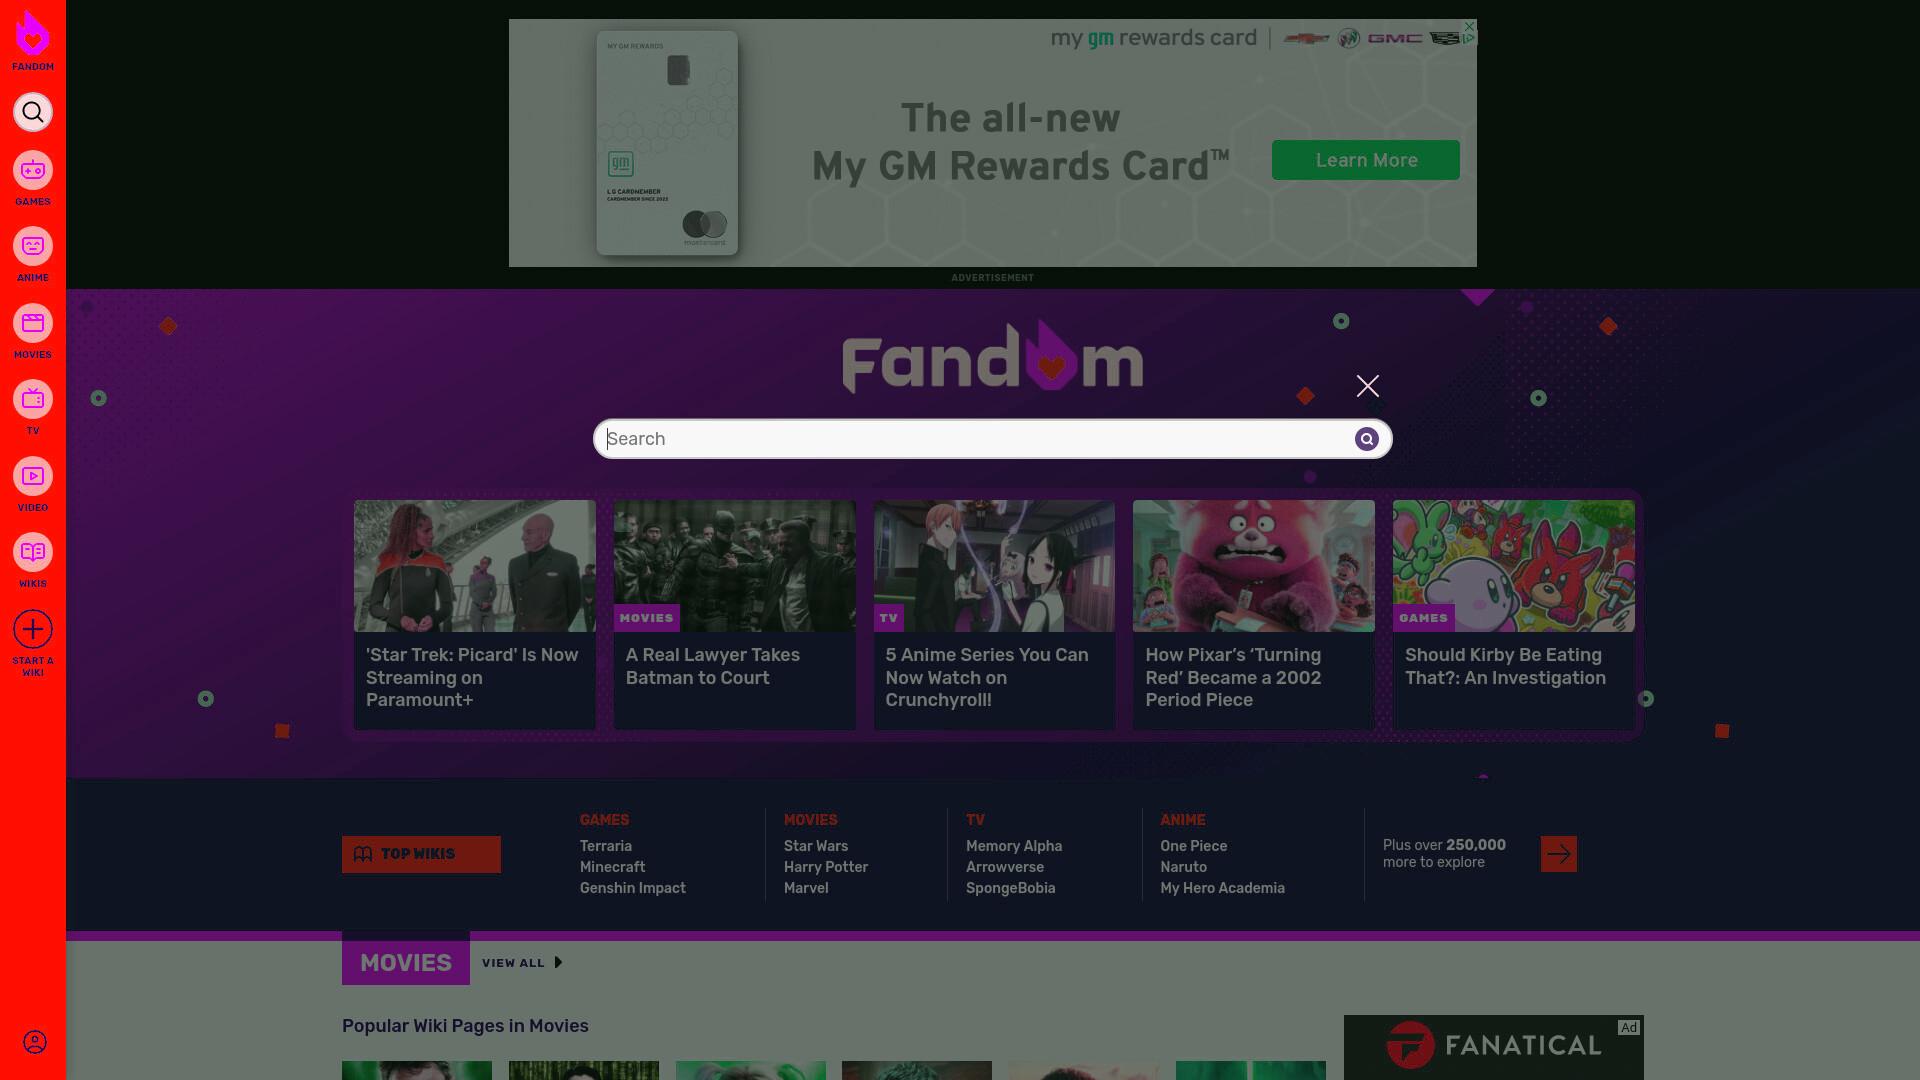The width and height of the screenshot is (1920, 1080).
Task: Open 'A Real Lawyer Takes Batman to Court'
Action: click(x=713, y=666)
